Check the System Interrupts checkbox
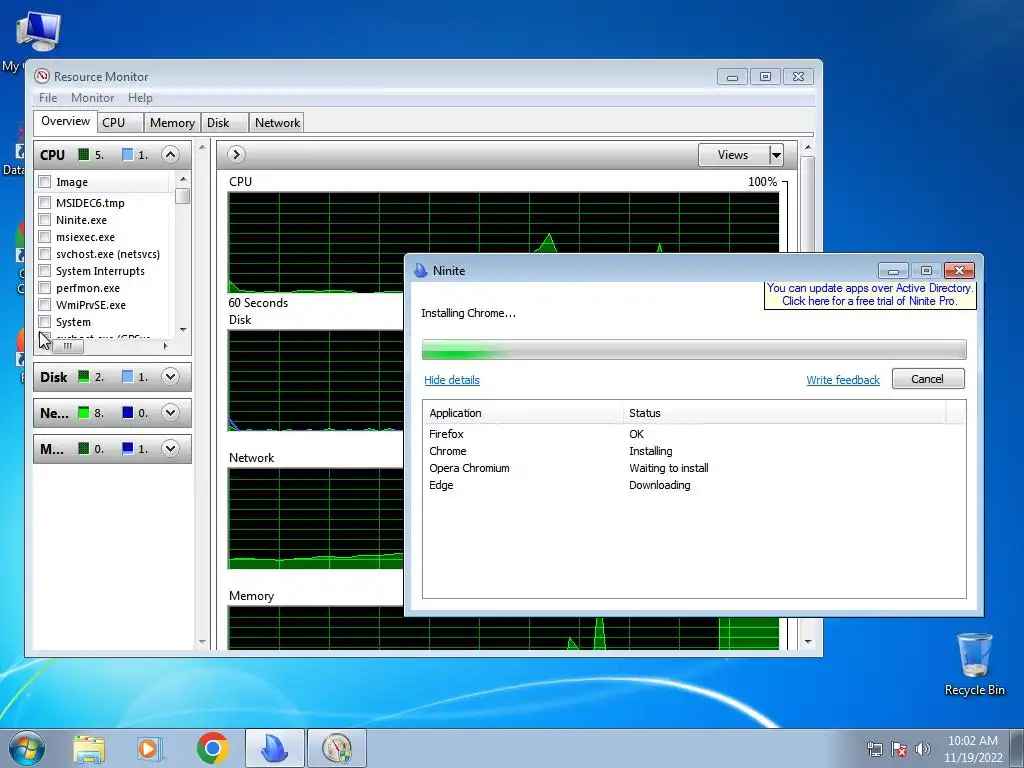1024x768 pixels. (x=44, y=270)
